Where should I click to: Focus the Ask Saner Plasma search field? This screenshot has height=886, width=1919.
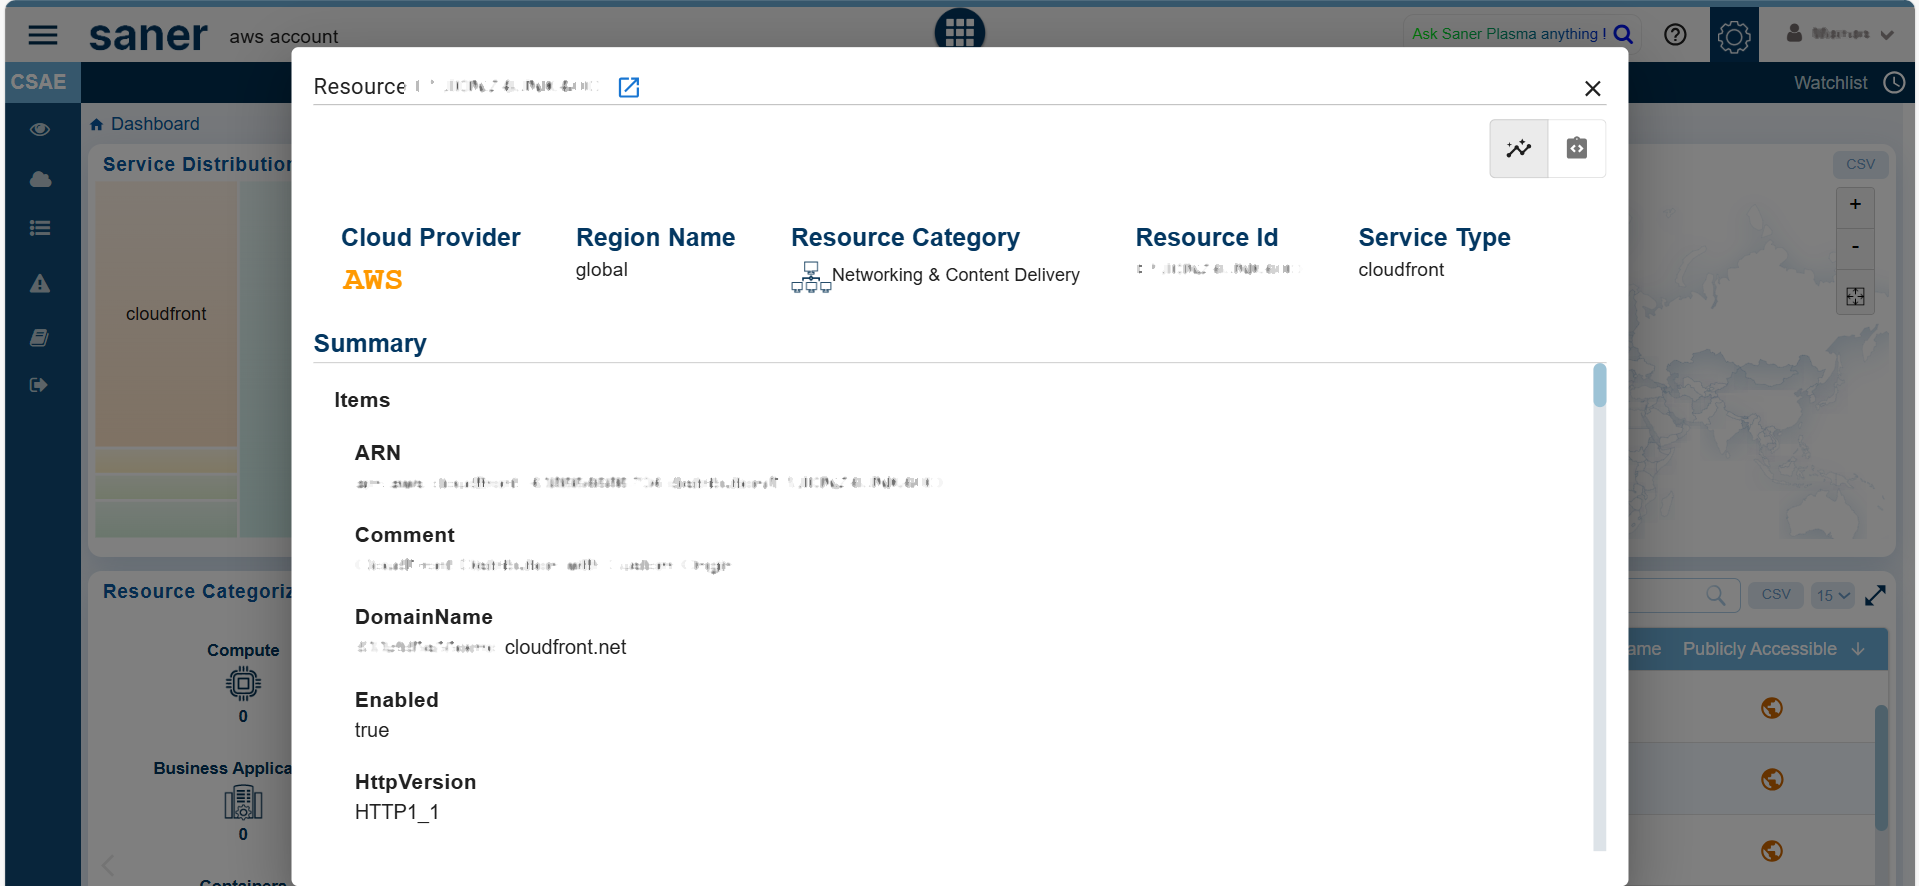pos(1509,34)
